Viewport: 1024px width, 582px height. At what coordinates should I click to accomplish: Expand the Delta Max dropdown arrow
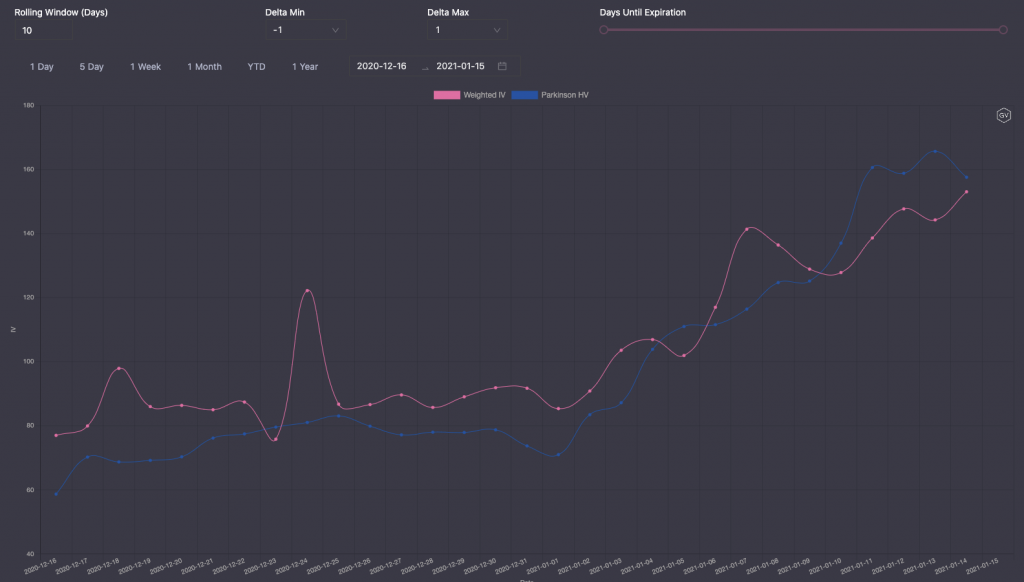click(x=497, y=30)
